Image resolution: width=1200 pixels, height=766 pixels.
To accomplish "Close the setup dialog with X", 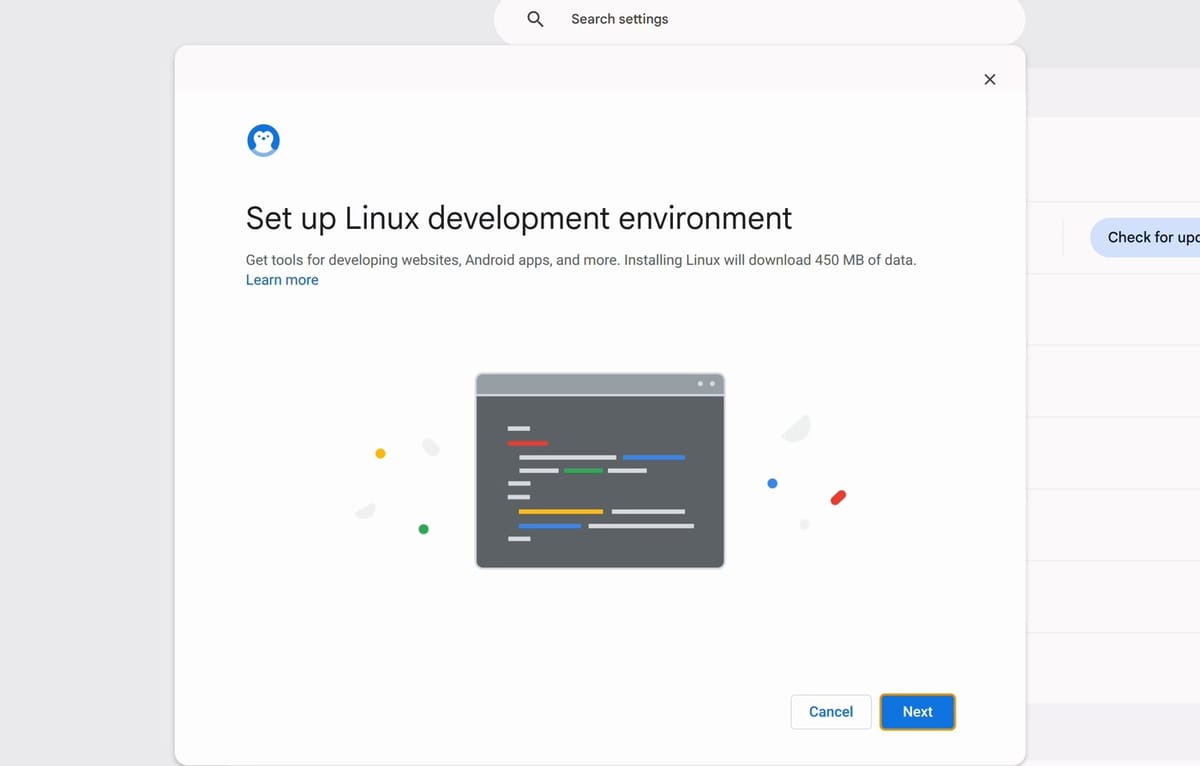I will tap(990, 79).
